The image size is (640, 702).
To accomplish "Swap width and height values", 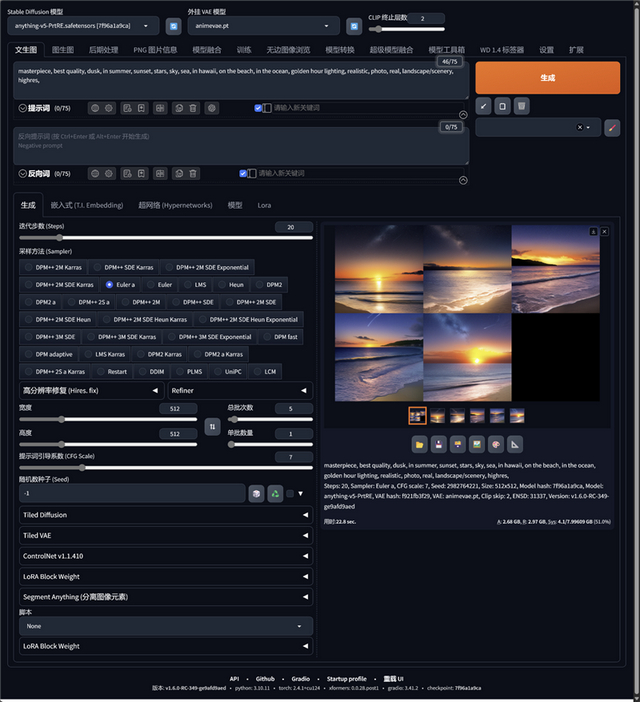I will [212, 426].
